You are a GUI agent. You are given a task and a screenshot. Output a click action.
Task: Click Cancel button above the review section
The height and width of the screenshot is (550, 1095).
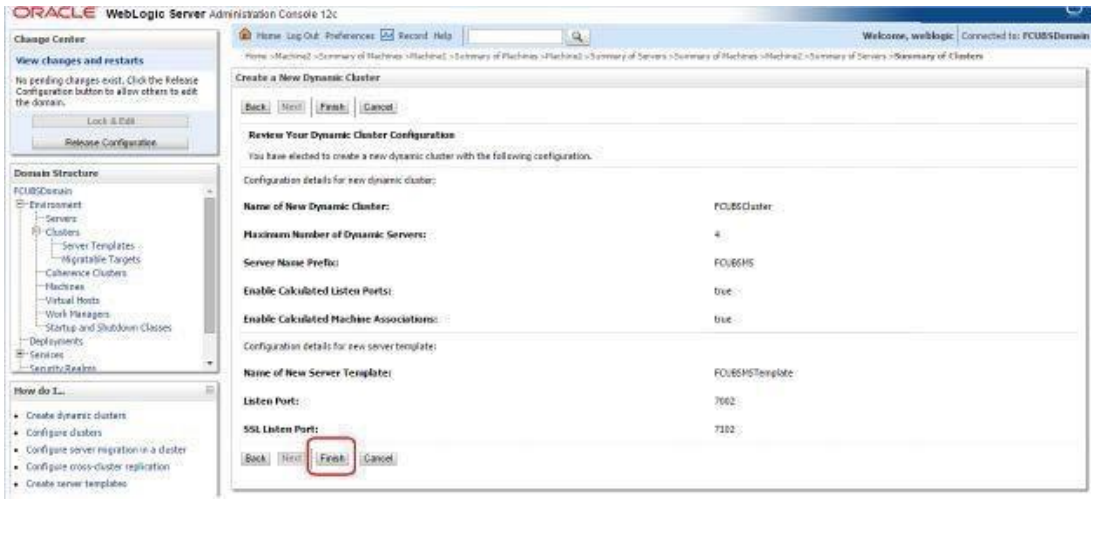click(379, 107)
